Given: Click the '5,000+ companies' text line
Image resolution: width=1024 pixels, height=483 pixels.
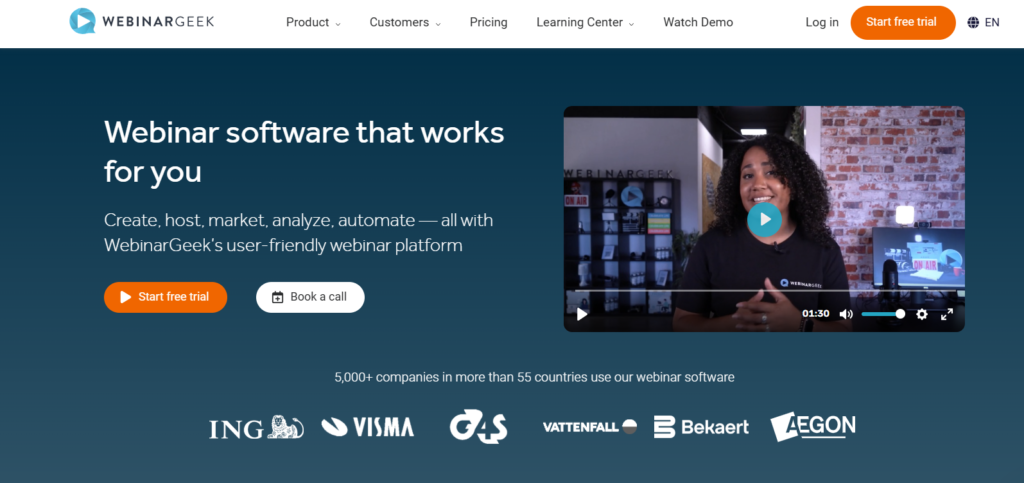Looking at the screenshot, I should (x=534, y=377).
